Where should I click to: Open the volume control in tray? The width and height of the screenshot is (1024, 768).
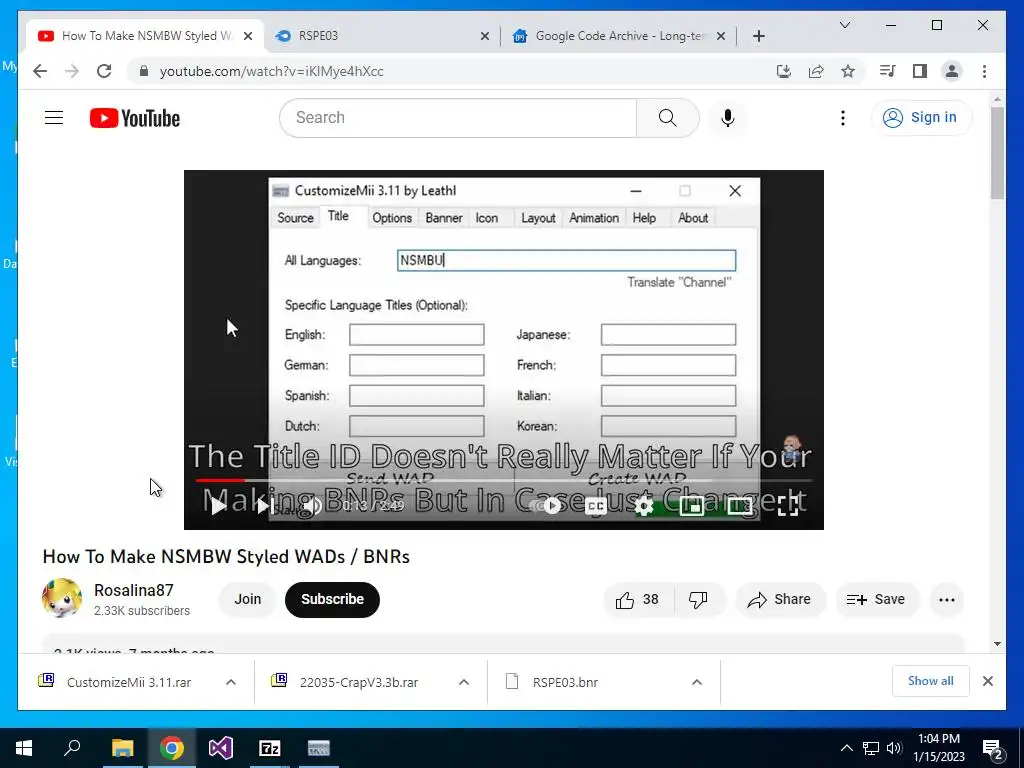(894, 748)
